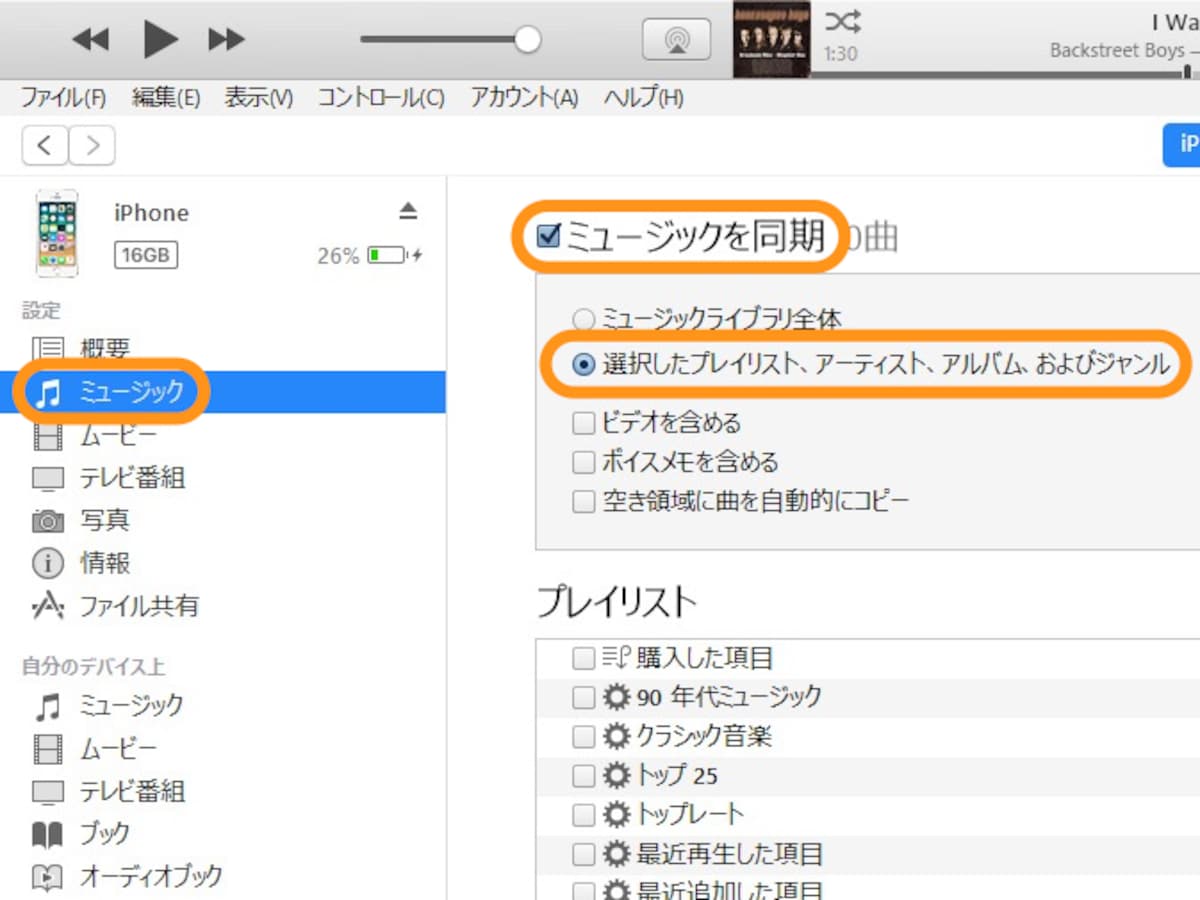The image size is (1200, 900).
Task: Select オーディオブック on the device
Action: tap(151, 876)
